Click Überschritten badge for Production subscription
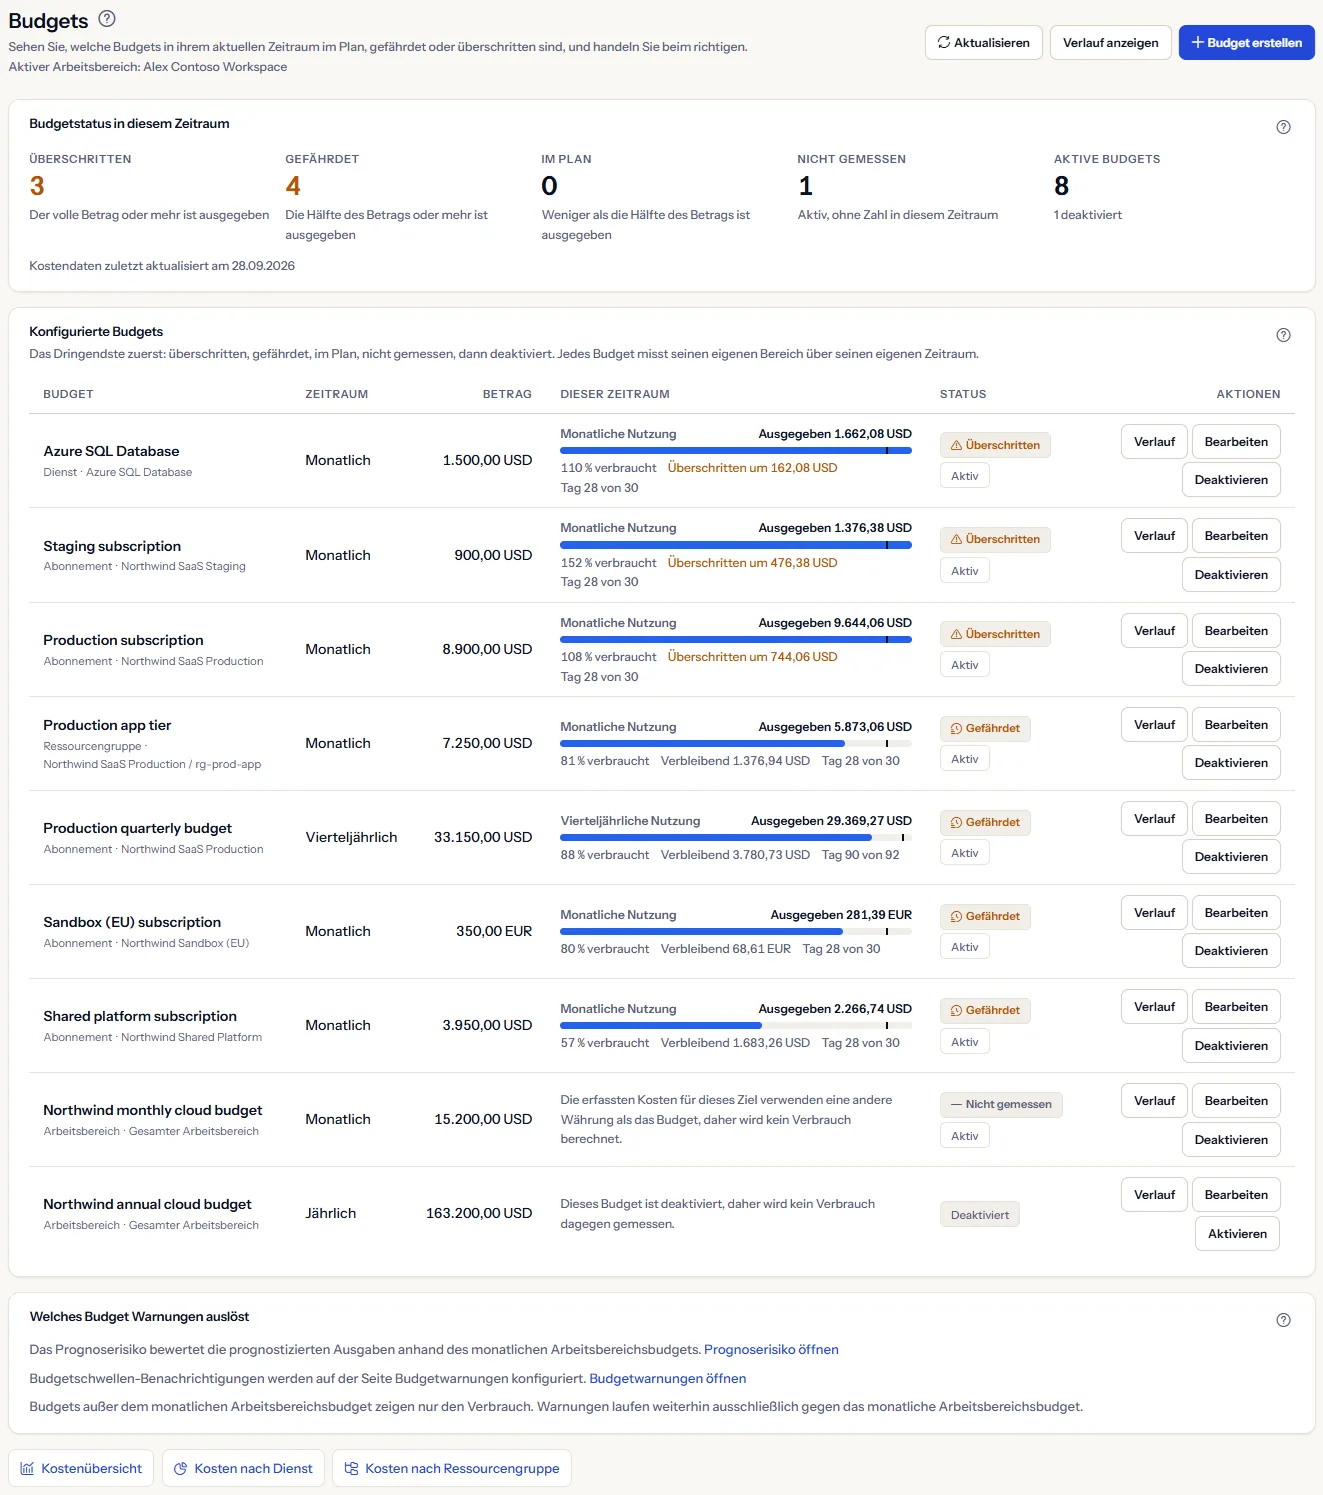The height and width of the screenshot is (1495, 1323). [995, 634]
